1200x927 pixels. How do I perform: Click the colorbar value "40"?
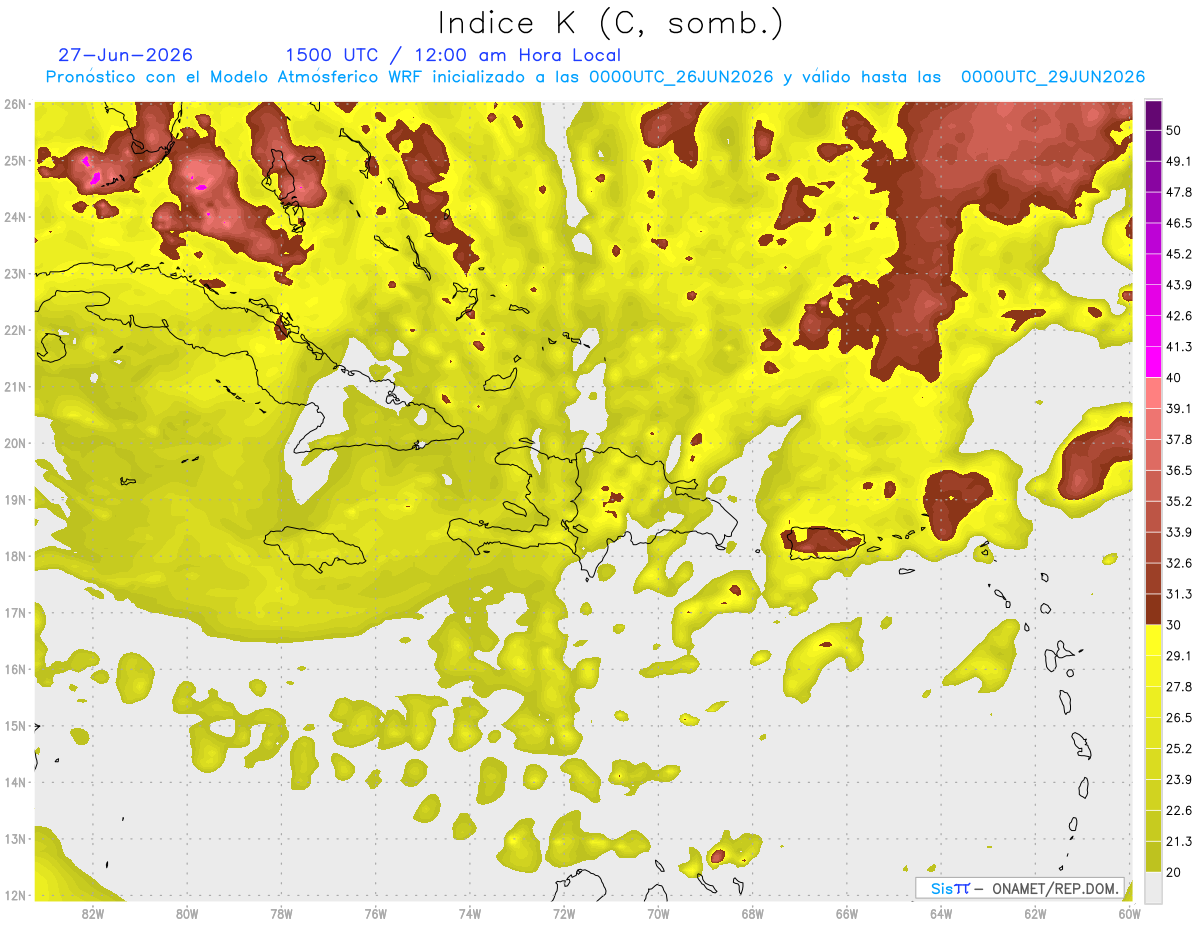(x=1175, y=377)
